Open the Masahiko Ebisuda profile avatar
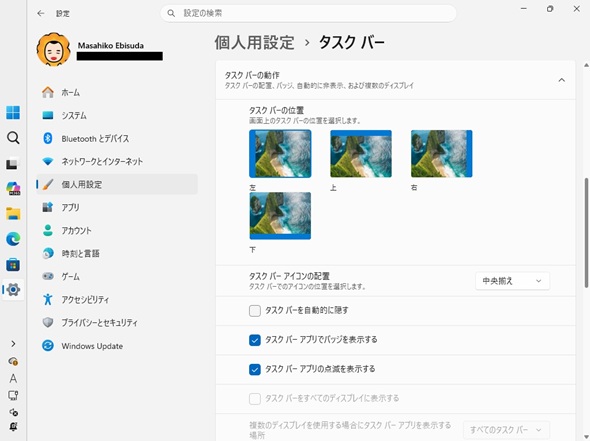 (x=53, y=49)
